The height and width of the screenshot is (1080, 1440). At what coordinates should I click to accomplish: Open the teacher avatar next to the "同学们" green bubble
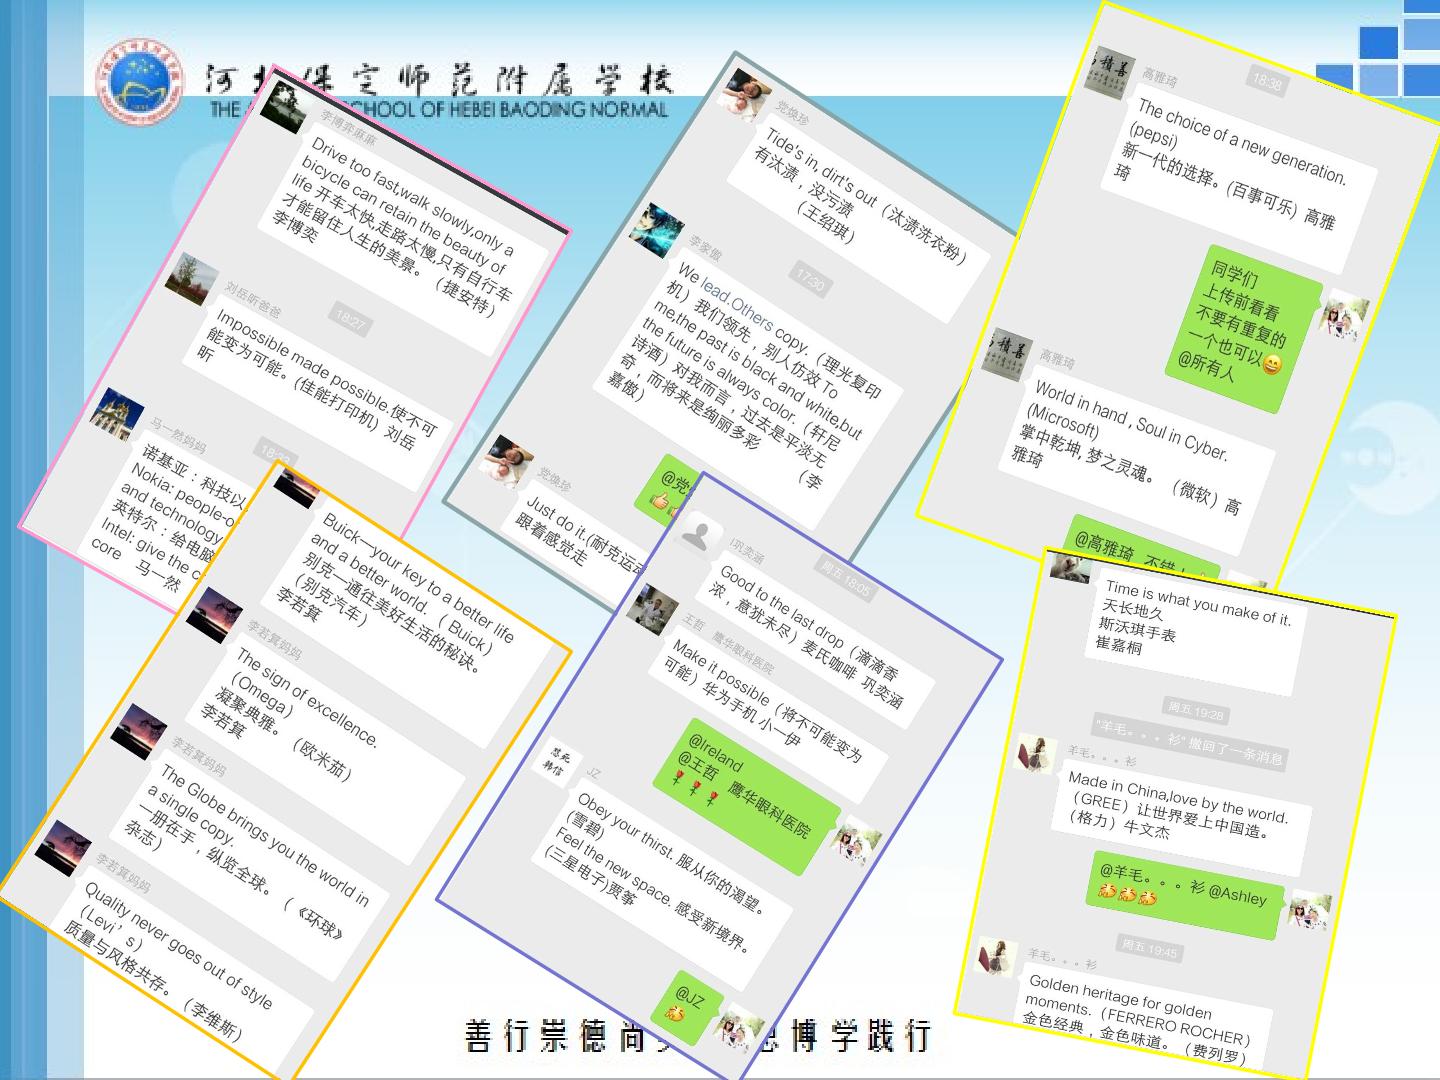tap(1343, 316)
